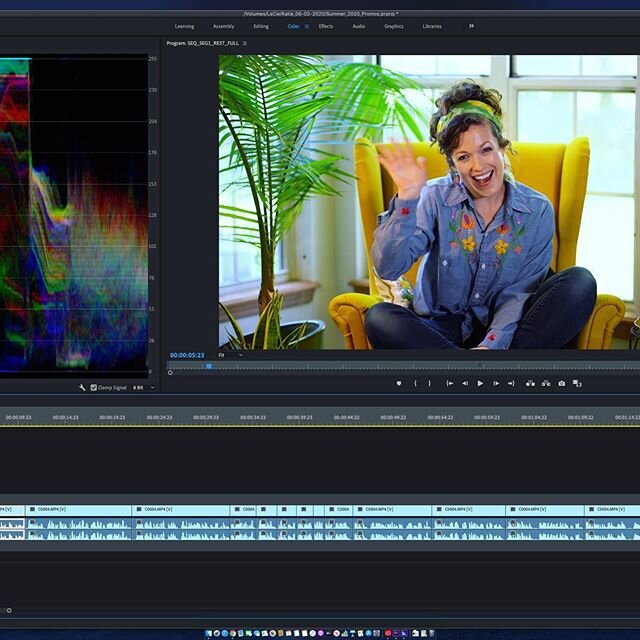Click timeline ruler at 00:00:59:22
Viewport: 640px width, 640px height.
tap(487, 418)
